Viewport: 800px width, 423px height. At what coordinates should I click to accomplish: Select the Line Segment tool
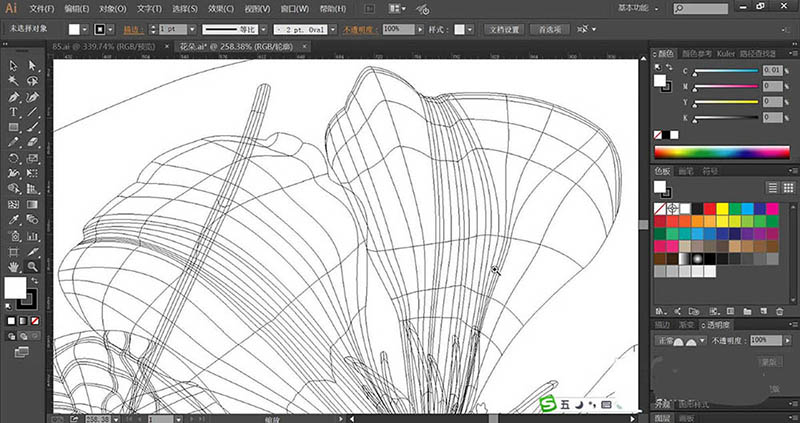tap(32, 112)
